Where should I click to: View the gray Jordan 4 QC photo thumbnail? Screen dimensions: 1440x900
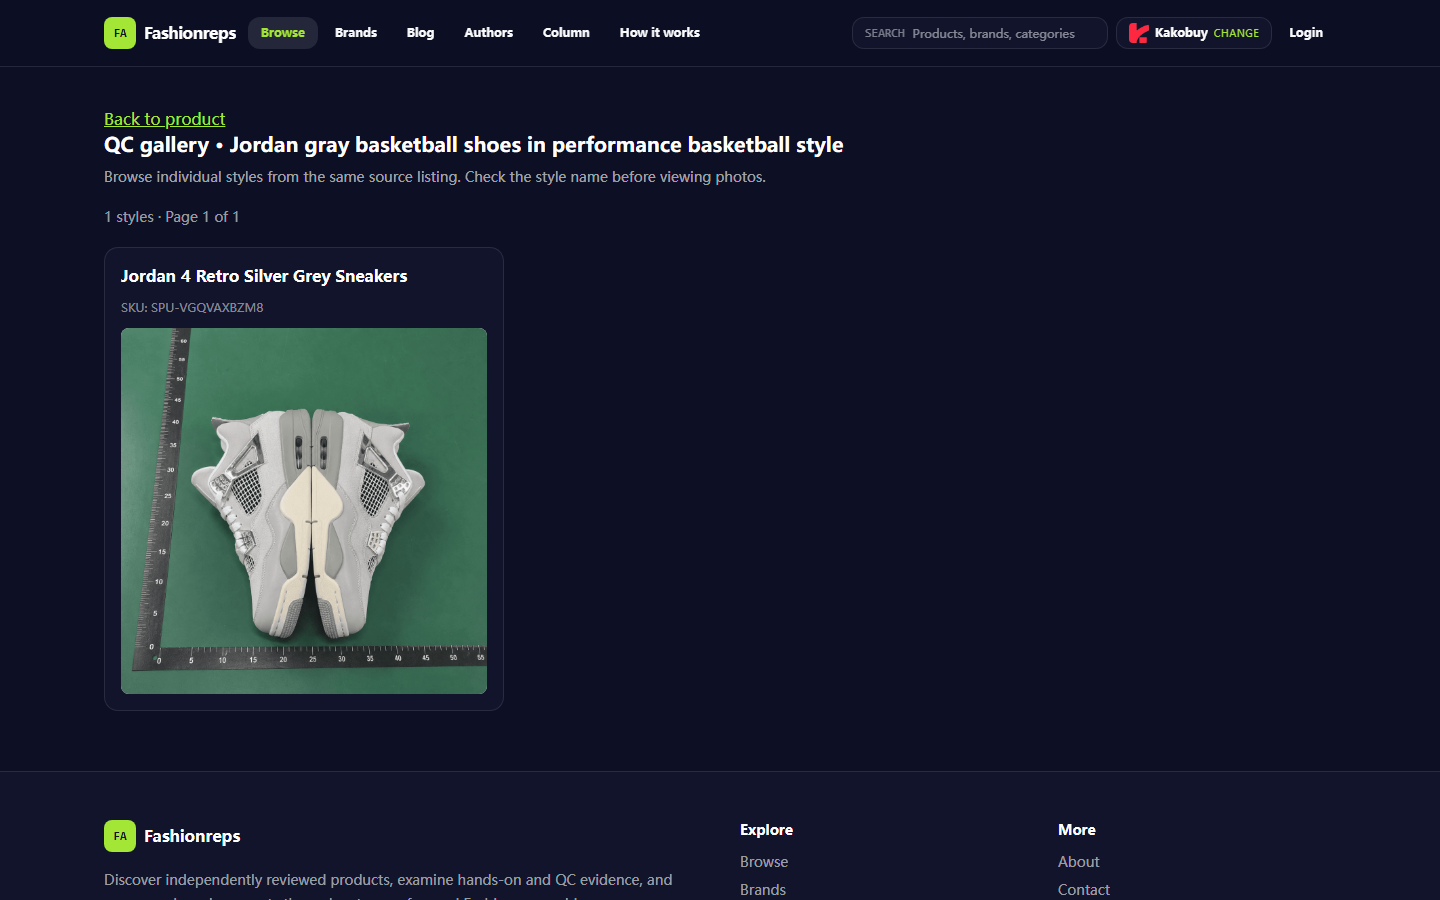pos(304,511)
